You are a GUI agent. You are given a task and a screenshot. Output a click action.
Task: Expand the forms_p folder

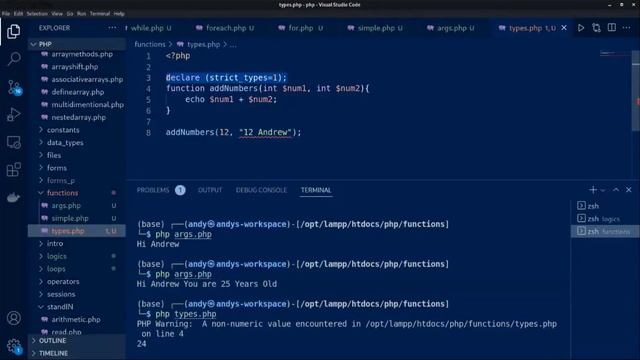(77, 180)
